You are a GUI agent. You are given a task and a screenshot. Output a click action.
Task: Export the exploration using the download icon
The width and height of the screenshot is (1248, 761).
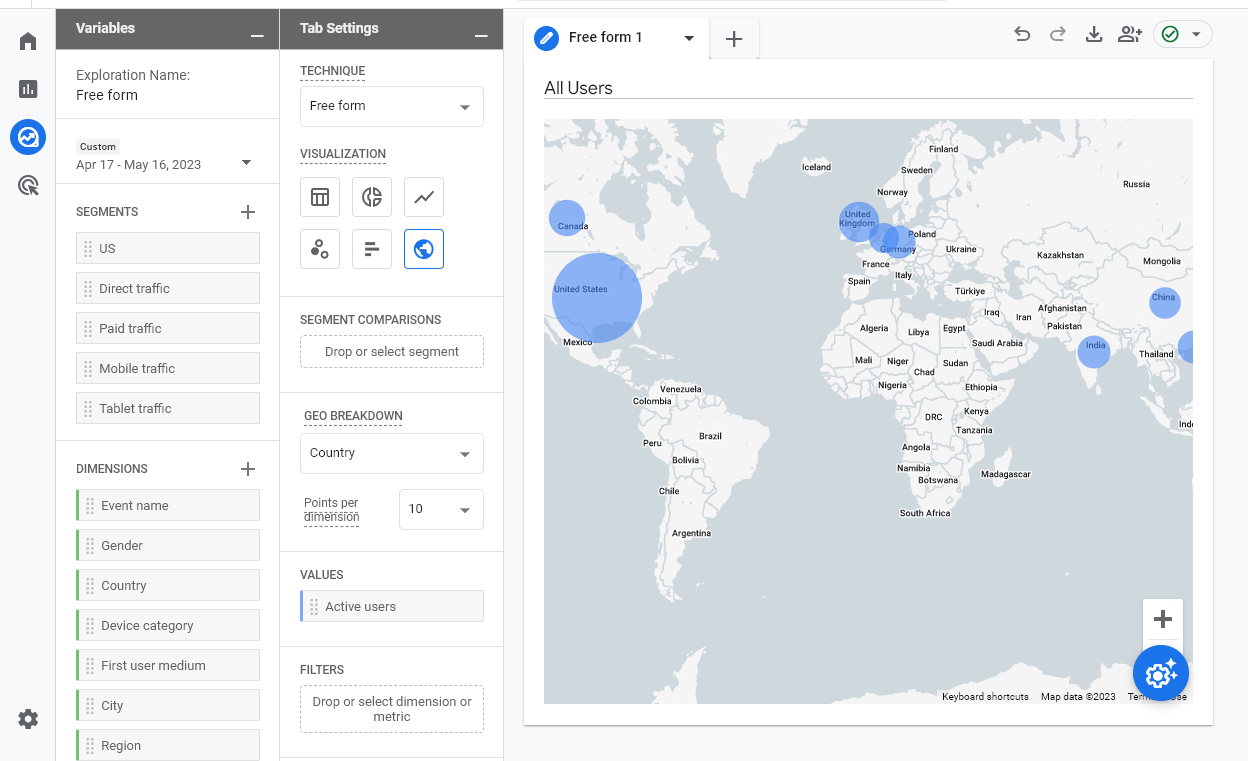(x=1093, y=33)
